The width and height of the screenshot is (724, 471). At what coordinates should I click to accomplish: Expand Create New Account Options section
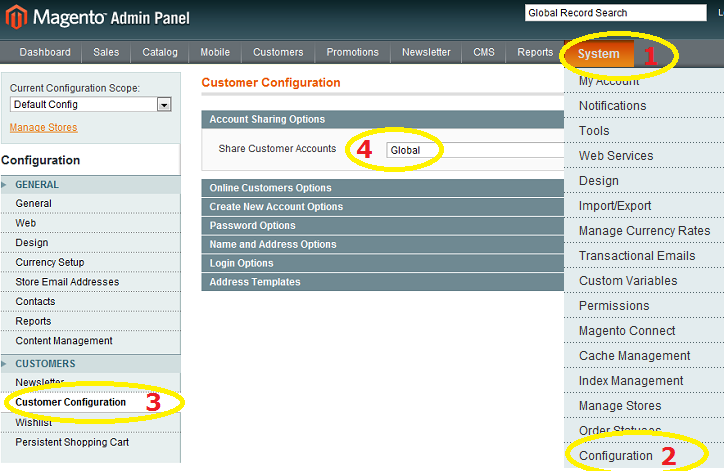point(383,207)
